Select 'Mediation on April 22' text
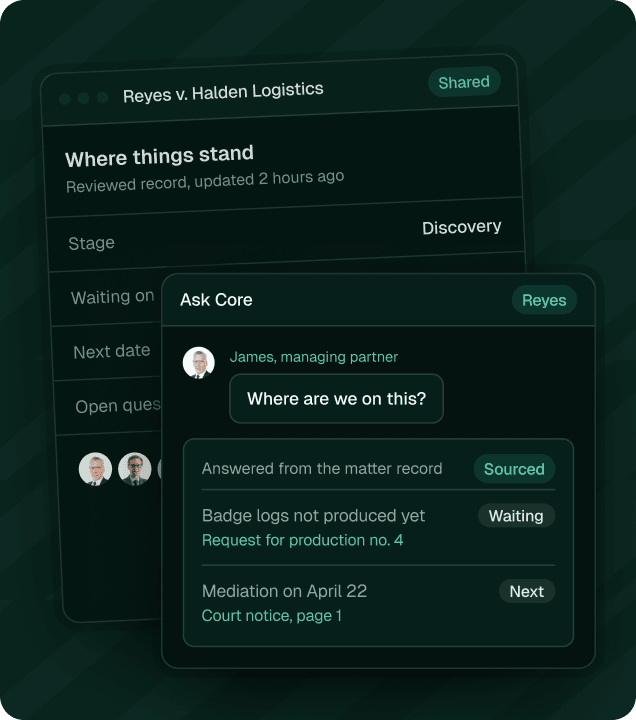This screenshot has height=720, width=636. point(284,591)
